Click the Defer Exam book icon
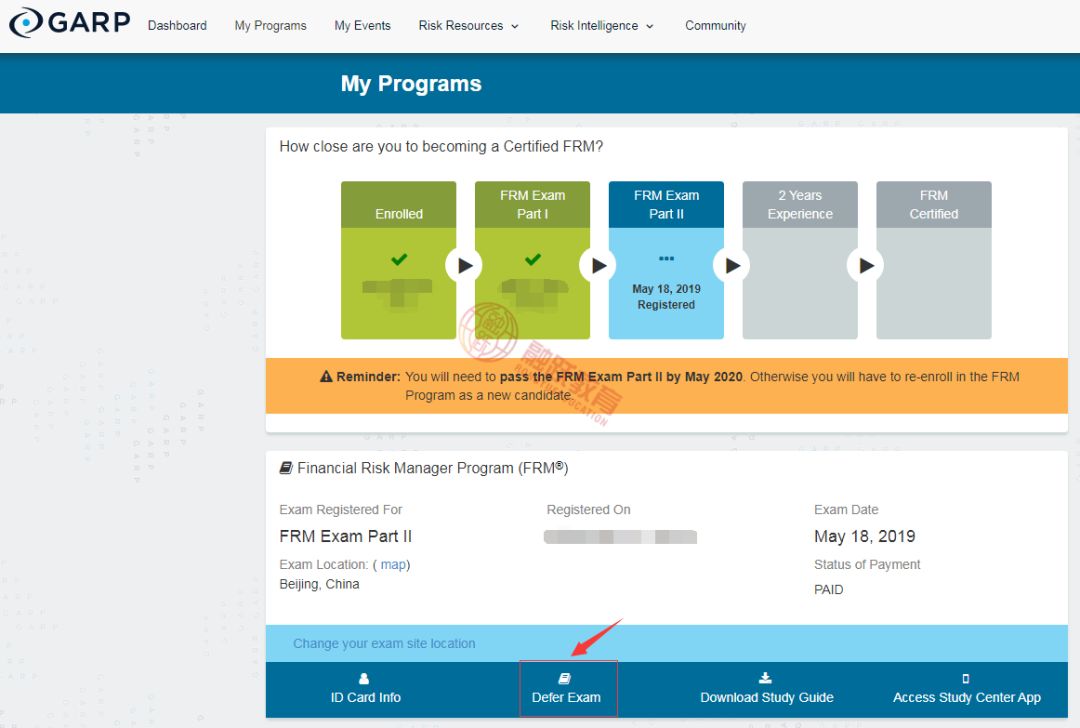The height and width of the screenshot is (728, 1080). tap(565, 679)
